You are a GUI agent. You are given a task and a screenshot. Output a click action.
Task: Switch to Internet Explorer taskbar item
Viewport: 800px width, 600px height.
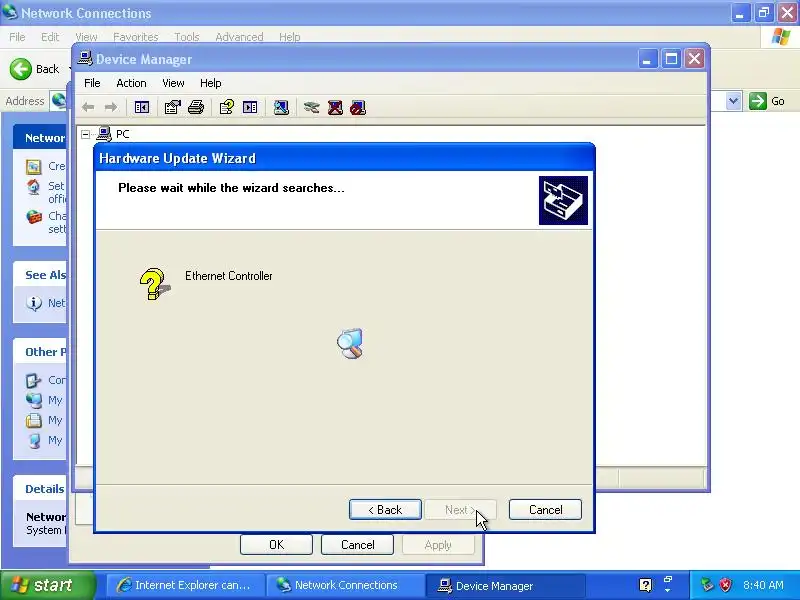[x=185, y=585]
